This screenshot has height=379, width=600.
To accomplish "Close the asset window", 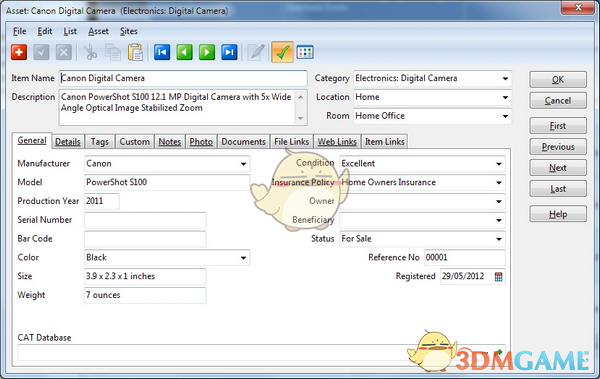I will click(x=578, y=7).
